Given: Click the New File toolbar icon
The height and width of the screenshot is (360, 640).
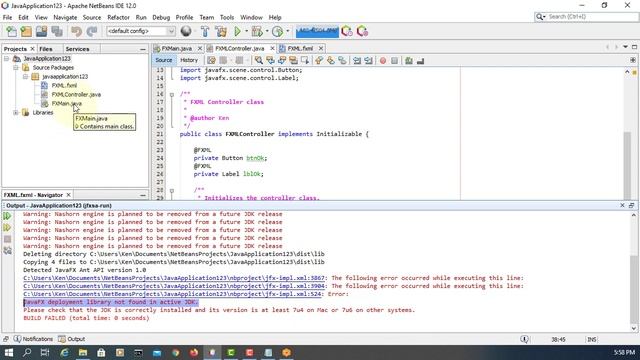Looking at the screenshot, I should coord(11,31).
